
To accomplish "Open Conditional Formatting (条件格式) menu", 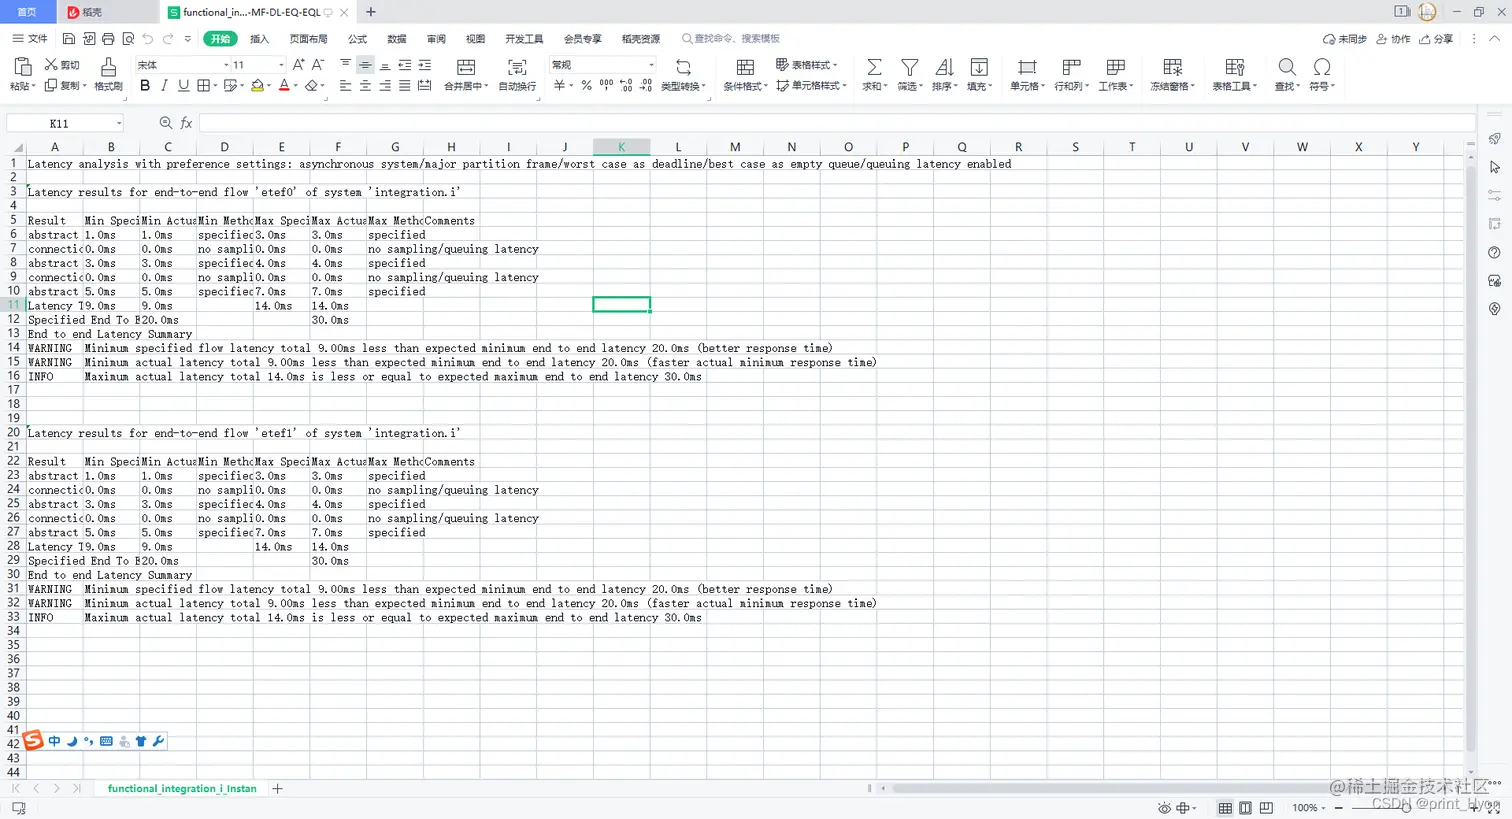I will (745, 75).
